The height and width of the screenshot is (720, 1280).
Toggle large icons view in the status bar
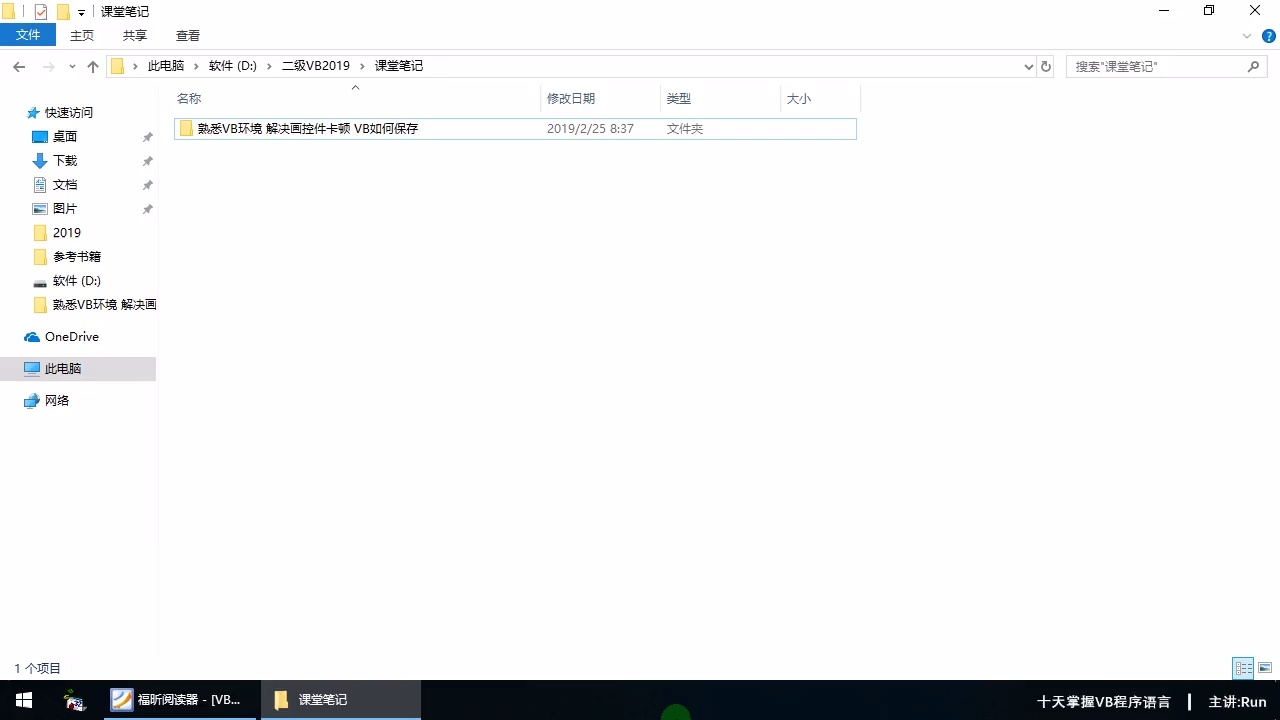tap(1265, 667)
